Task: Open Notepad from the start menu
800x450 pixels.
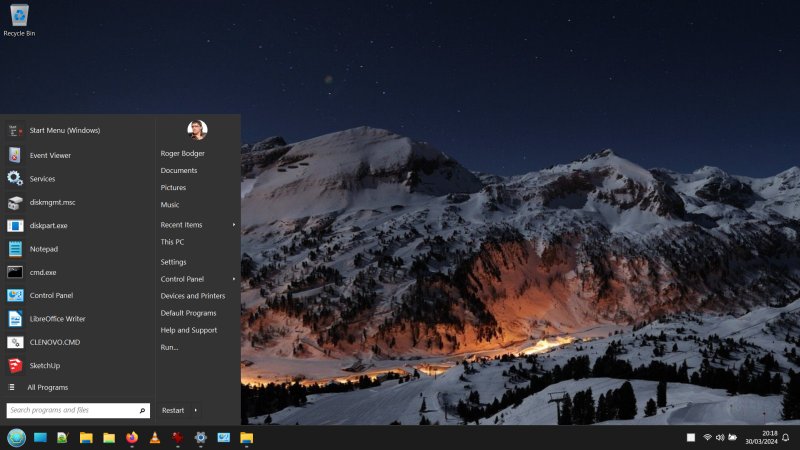Action: [43, 249]
